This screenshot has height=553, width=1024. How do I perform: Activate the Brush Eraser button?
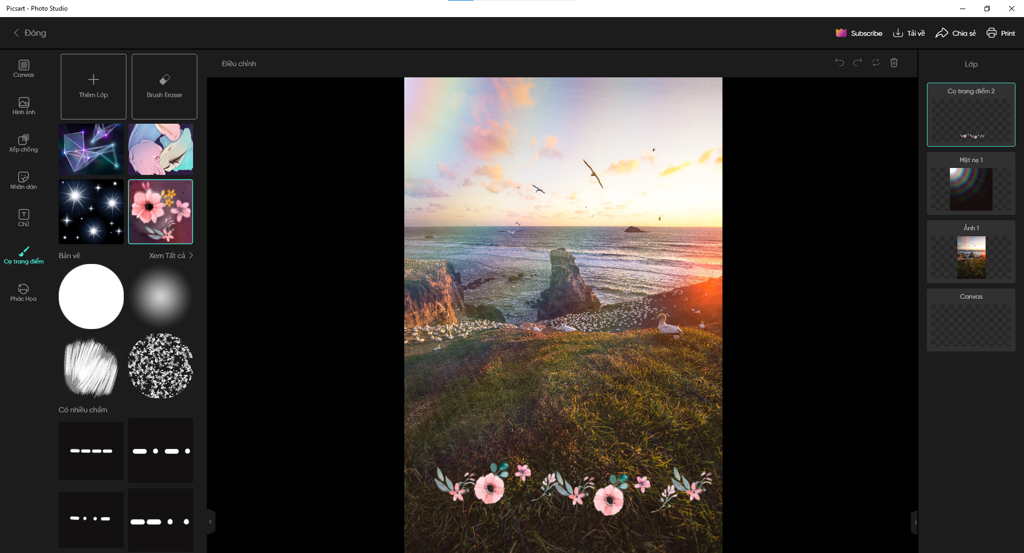tap(164, 86)
